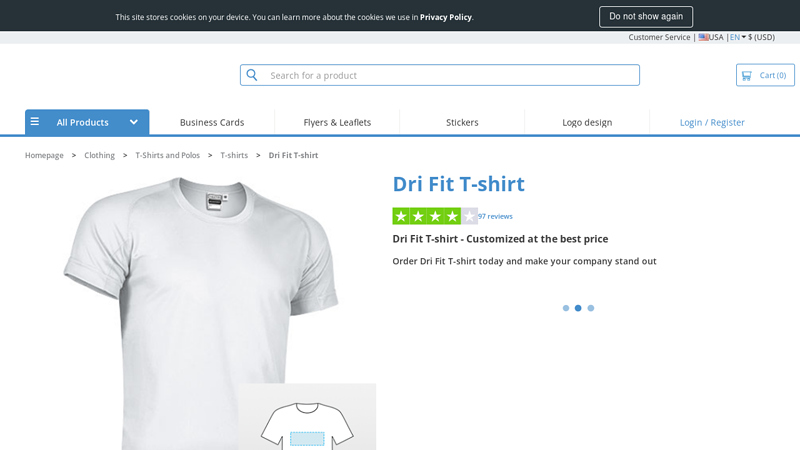
Task: Select the third carousel dot
Action: (591, 308)
